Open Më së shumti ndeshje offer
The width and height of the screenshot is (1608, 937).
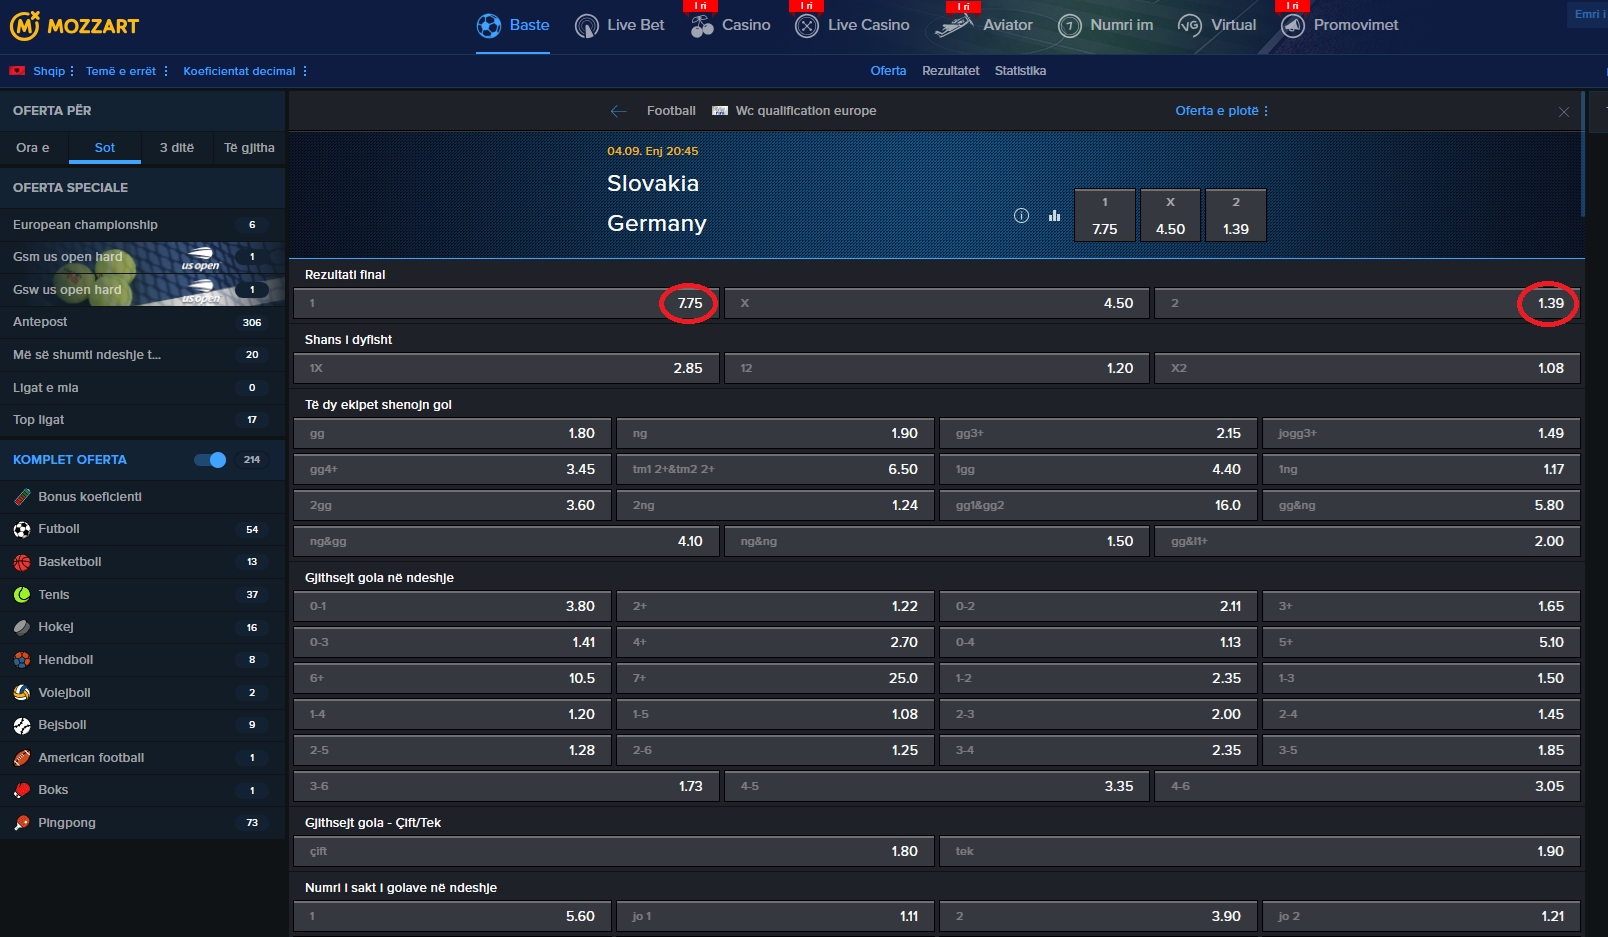(142, 355)
